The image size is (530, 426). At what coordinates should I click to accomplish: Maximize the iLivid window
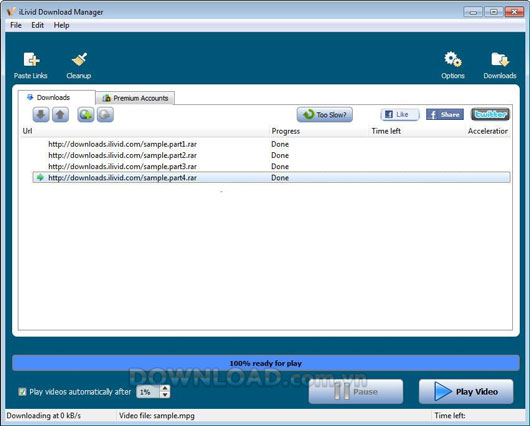pos(493,12)
